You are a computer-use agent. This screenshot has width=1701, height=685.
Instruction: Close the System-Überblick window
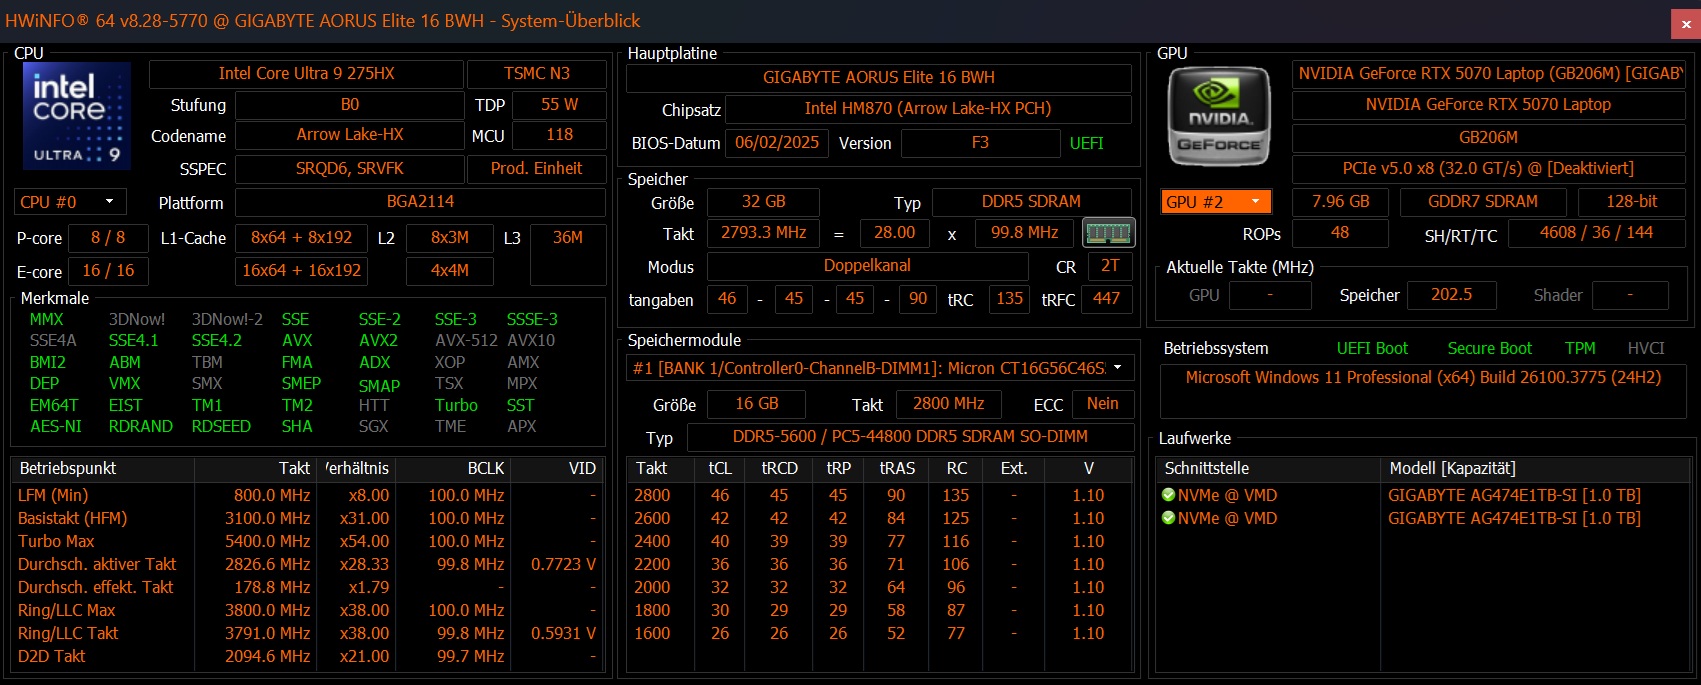1686,23
